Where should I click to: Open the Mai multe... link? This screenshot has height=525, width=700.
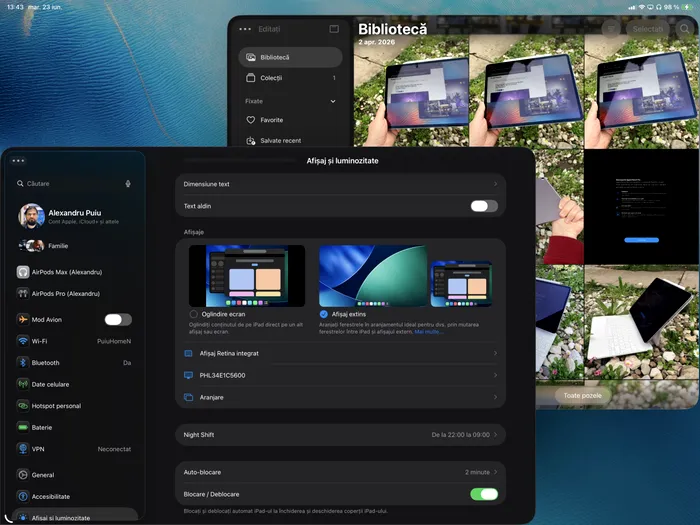[x=428, y=332]
